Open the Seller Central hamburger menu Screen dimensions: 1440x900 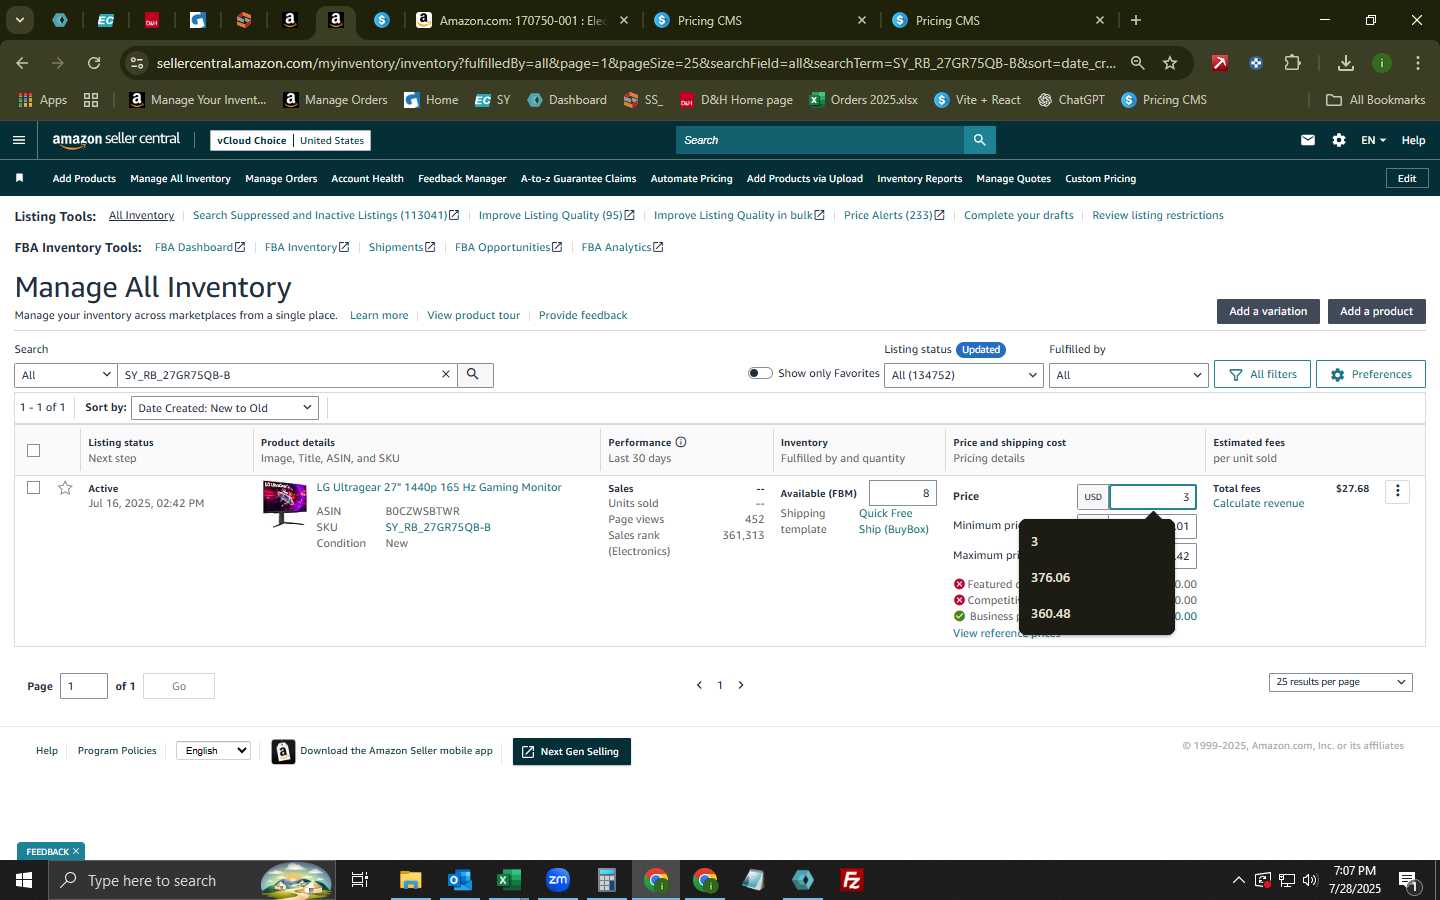pos(18,140)
